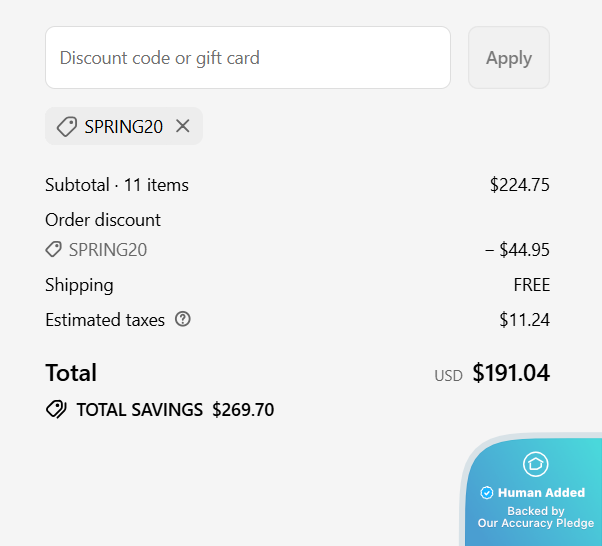
Task: Click the $269.70 total savings amount
Action: pyautogui.click(x=243, y=409)
